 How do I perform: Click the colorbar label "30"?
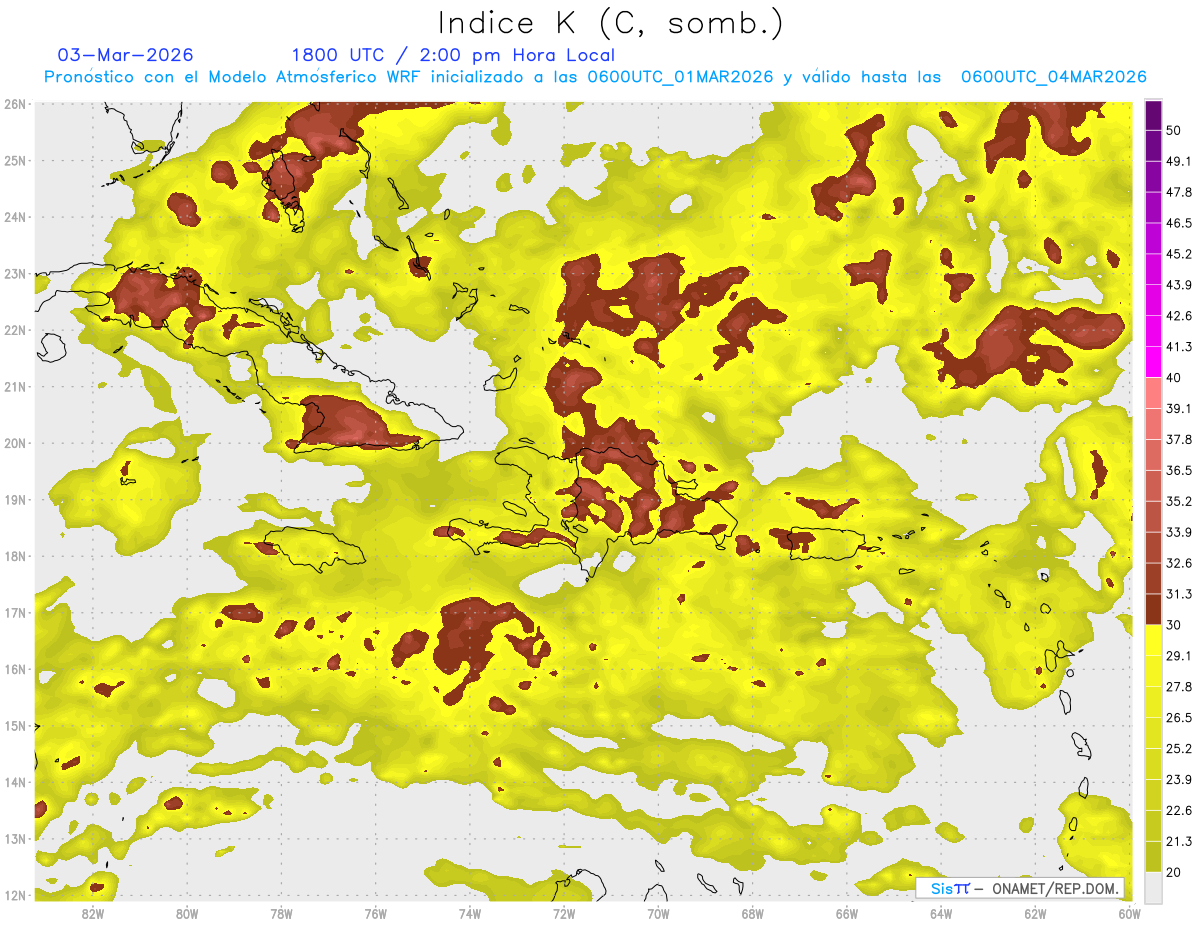pos(1175,625)
